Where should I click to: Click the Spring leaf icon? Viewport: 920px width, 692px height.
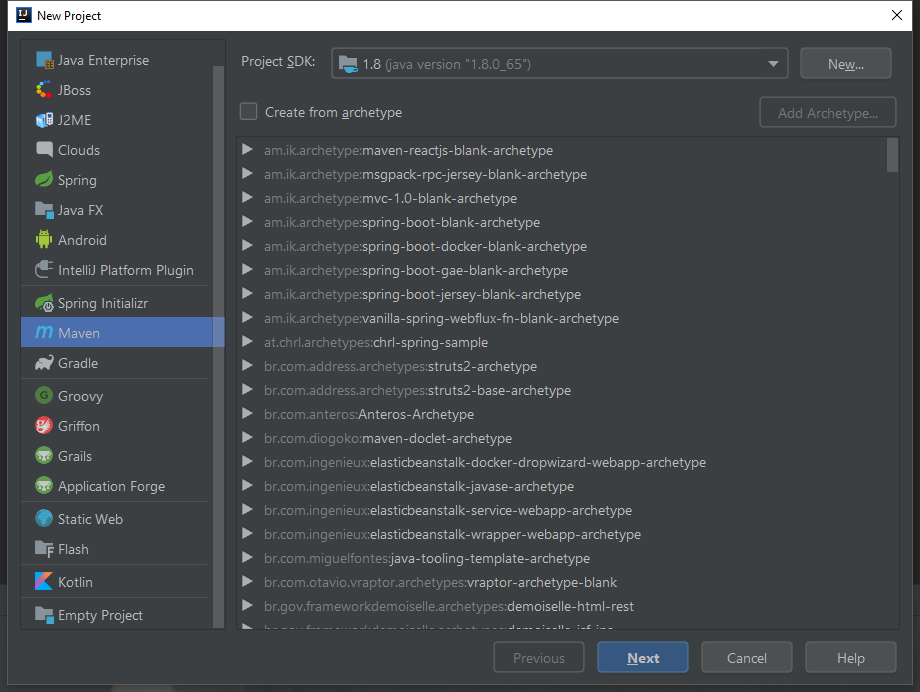(44, 180)
